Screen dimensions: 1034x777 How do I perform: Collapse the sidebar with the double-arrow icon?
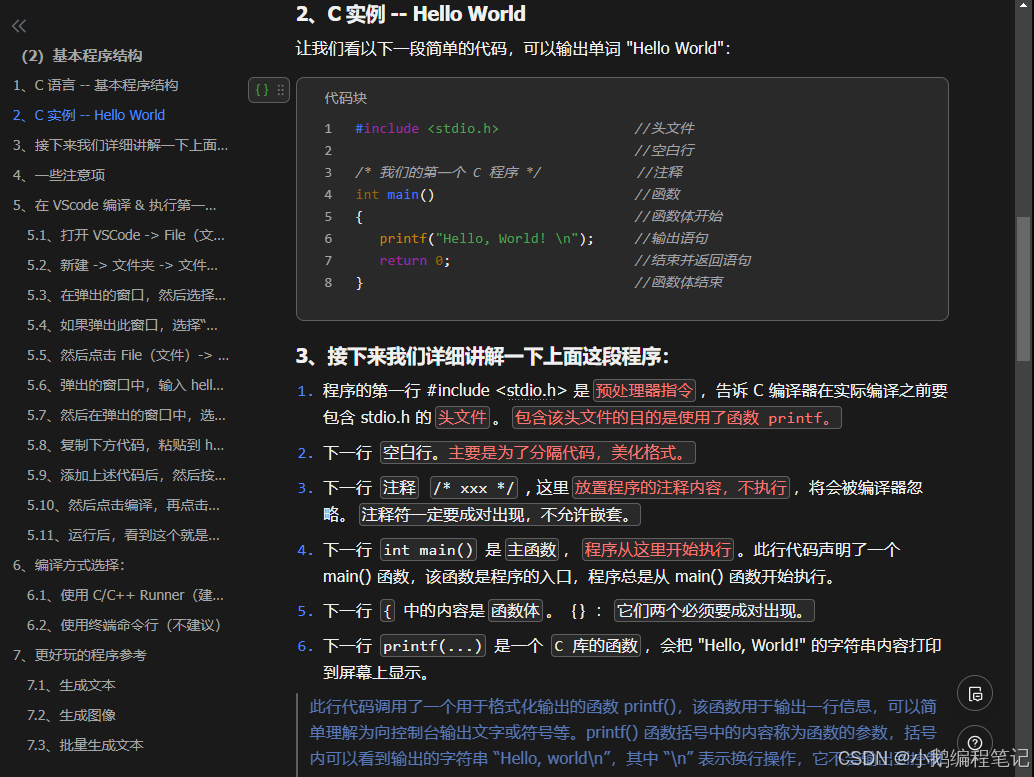click(x=18, y=26)
